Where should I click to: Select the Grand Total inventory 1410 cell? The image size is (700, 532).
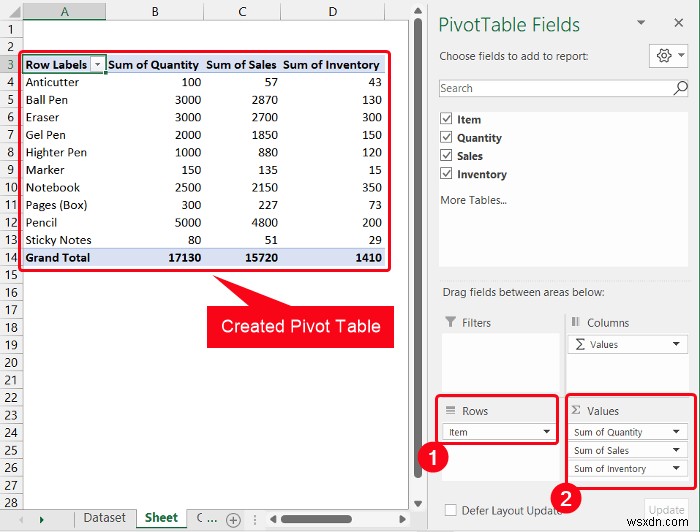[333, 258]
